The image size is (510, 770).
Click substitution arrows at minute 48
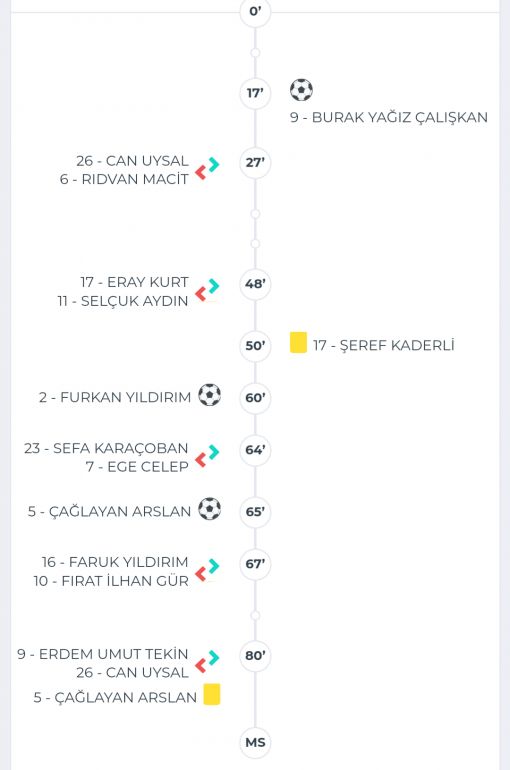point(207,290)
